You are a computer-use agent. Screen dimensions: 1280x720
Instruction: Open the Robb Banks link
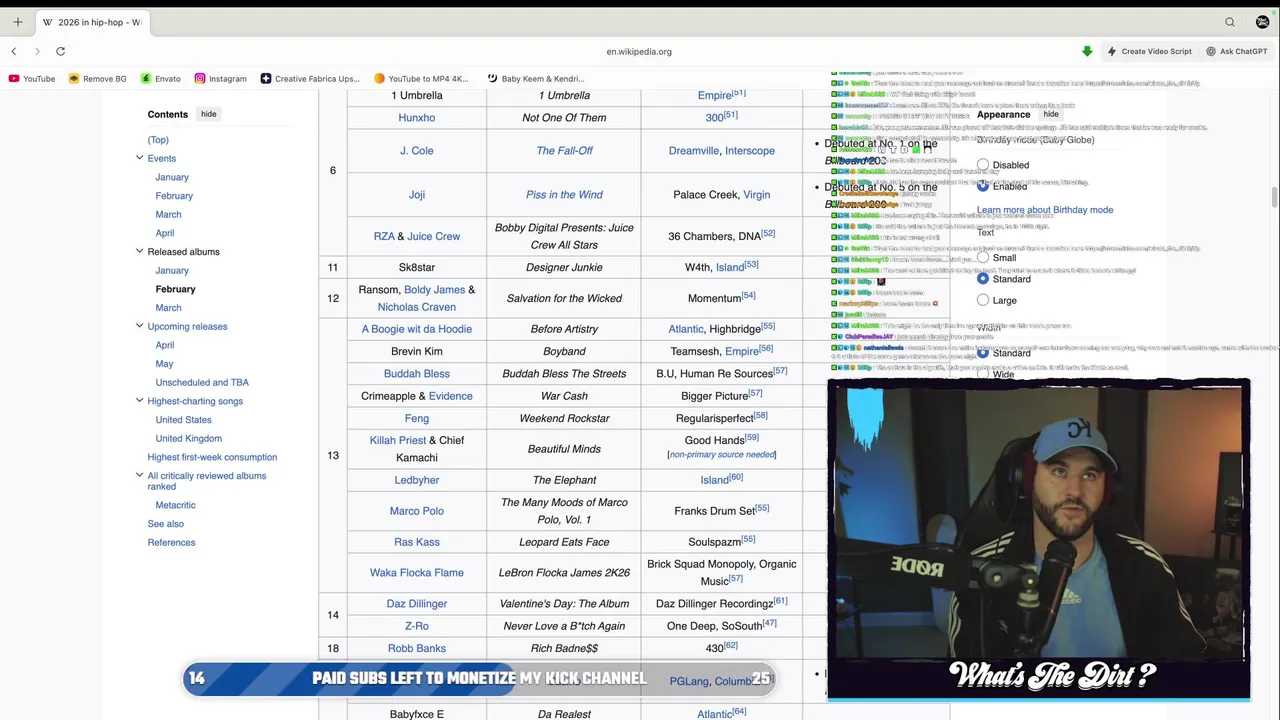coord(417,649)
